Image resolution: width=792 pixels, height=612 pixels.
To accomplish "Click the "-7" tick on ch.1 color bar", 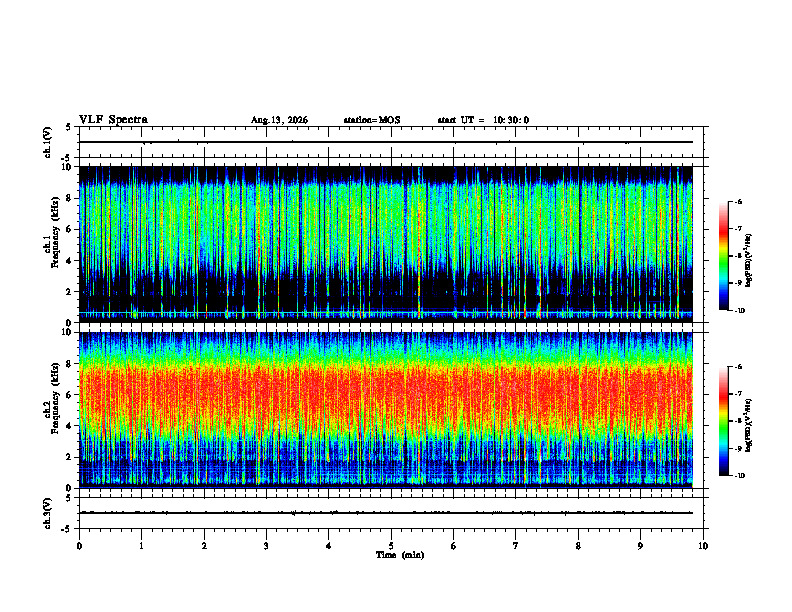I will click(x=739, y=229).
